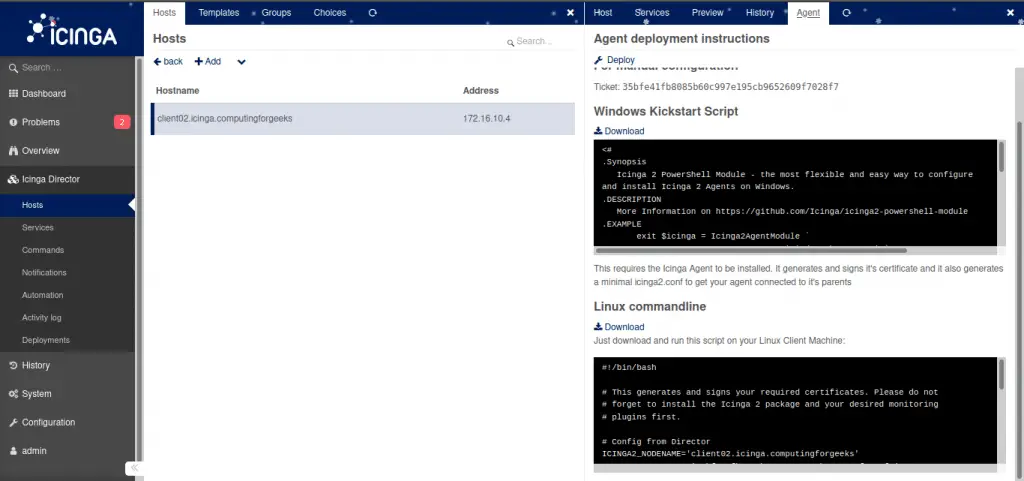Select the ticket hash text

tap(730, 87)
